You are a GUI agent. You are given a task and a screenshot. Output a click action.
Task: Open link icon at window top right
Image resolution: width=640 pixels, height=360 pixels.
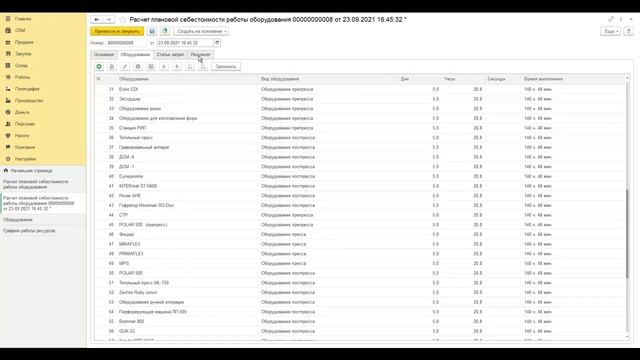[611, 19]
